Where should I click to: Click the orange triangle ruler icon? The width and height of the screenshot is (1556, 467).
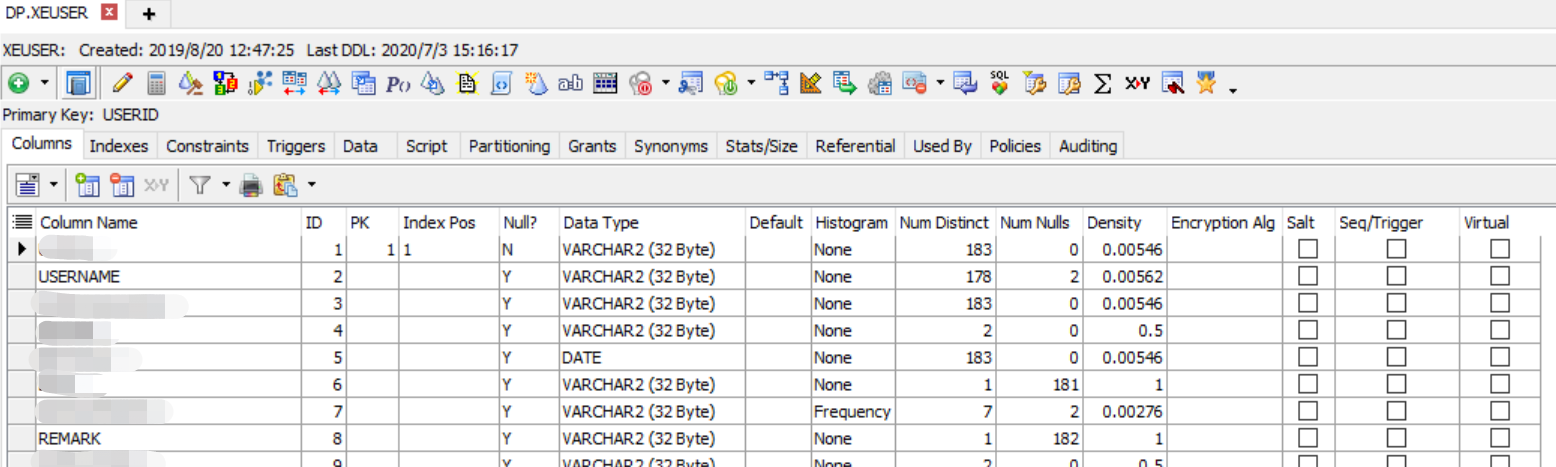[x=810, y=83]
